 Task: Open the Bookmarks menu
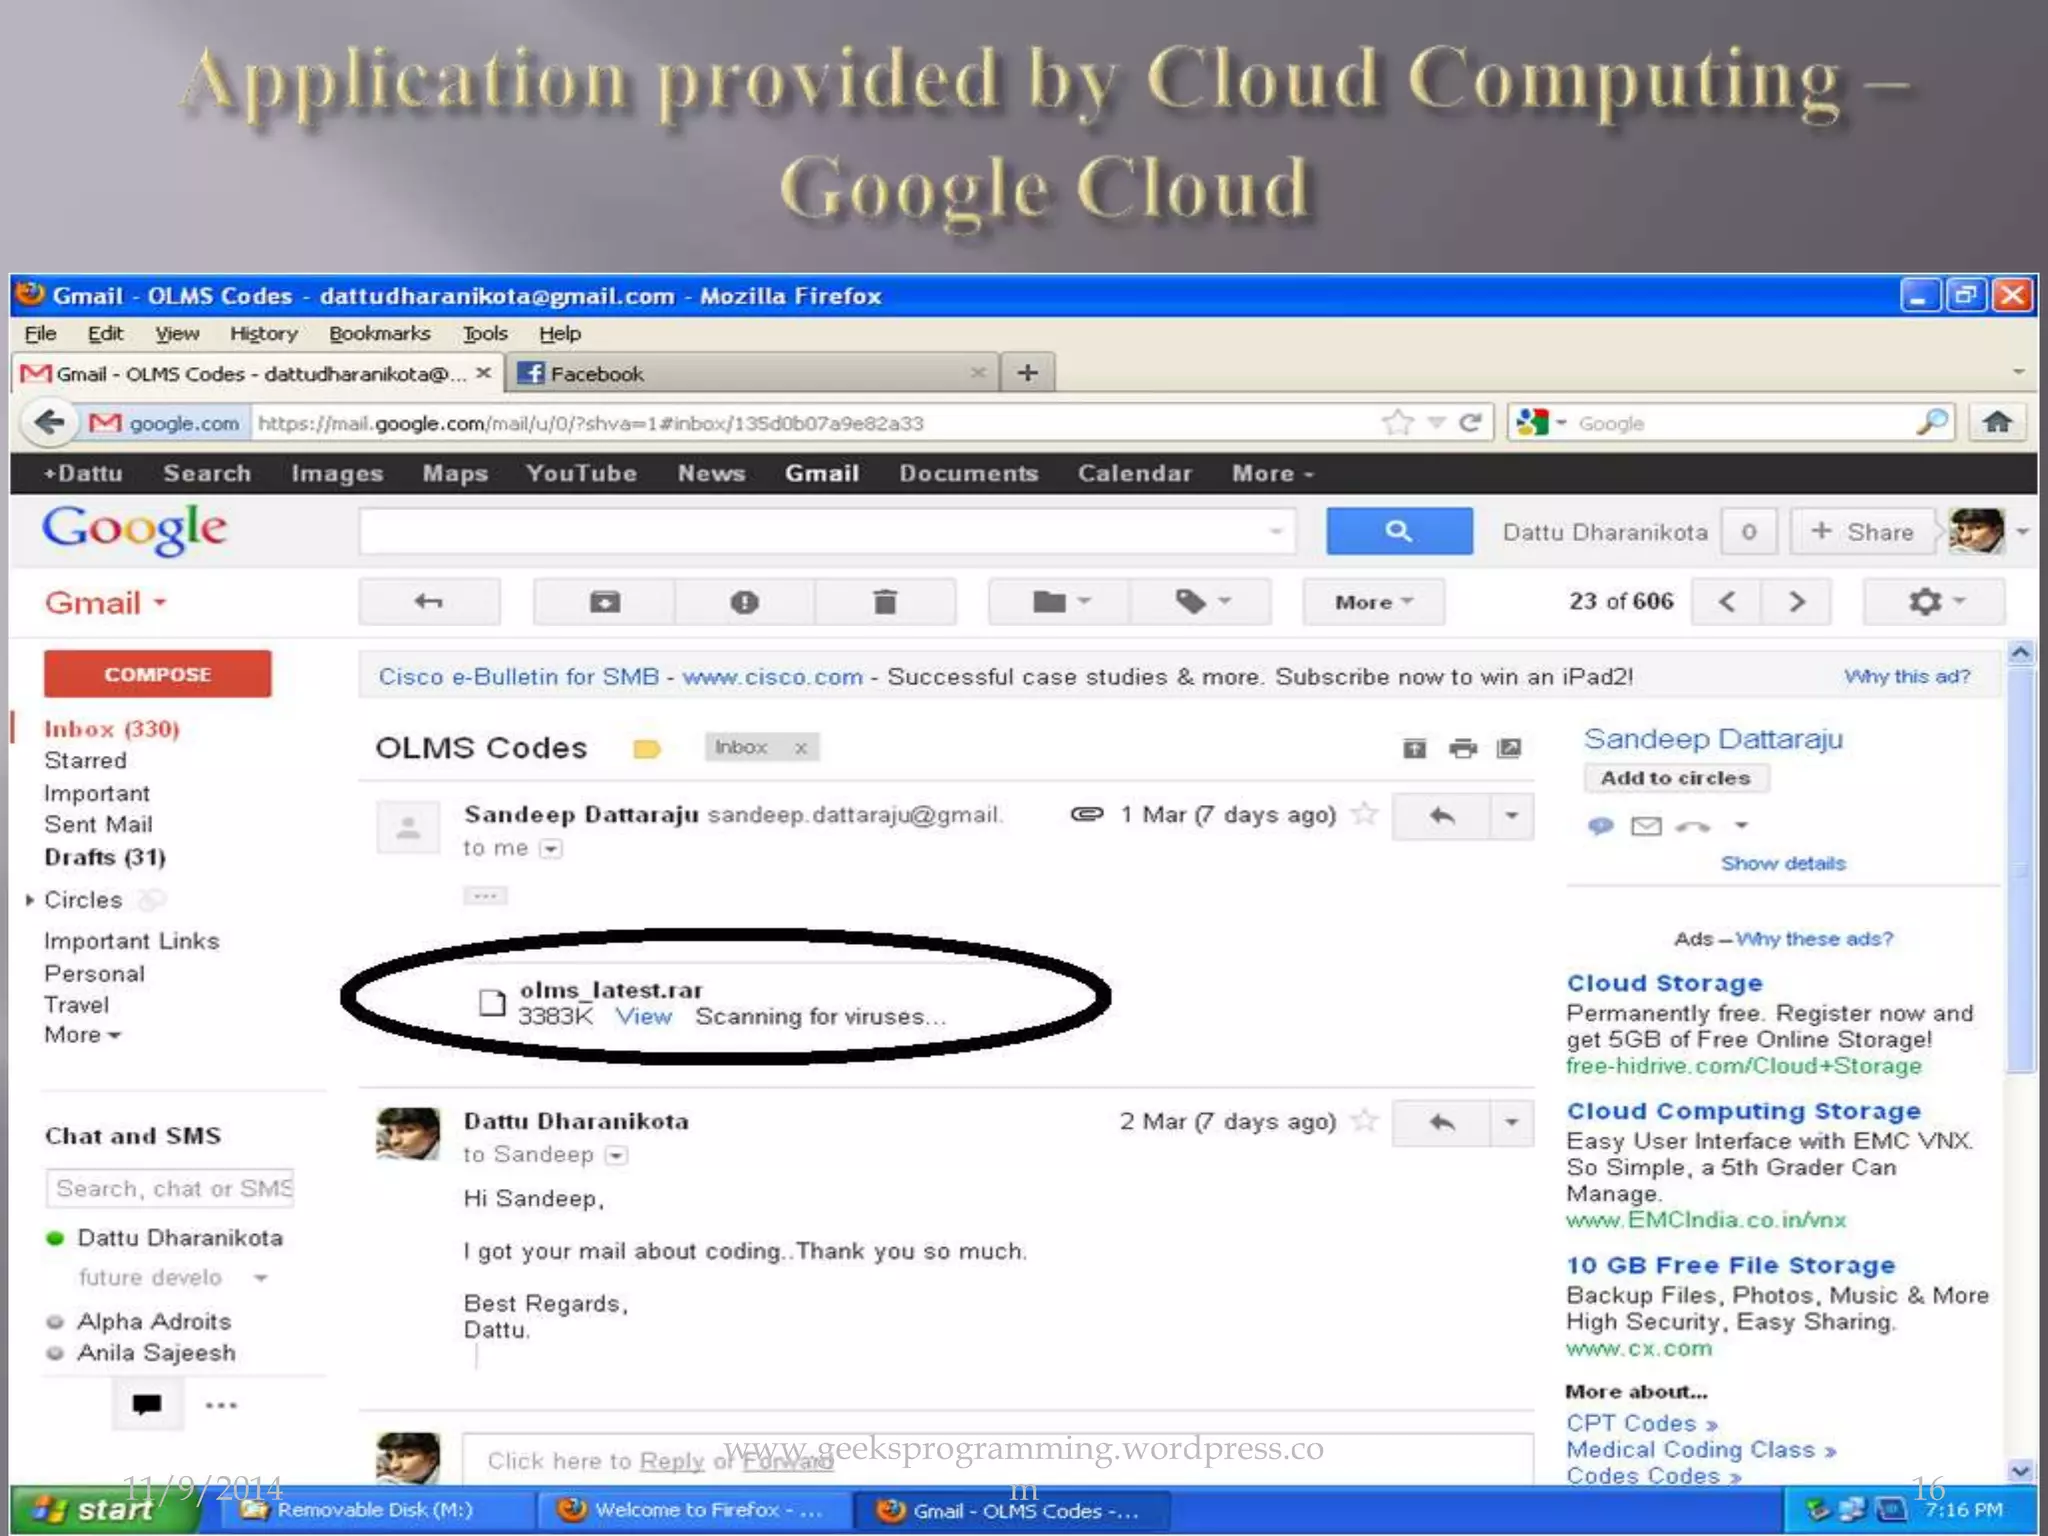point(379,334)
